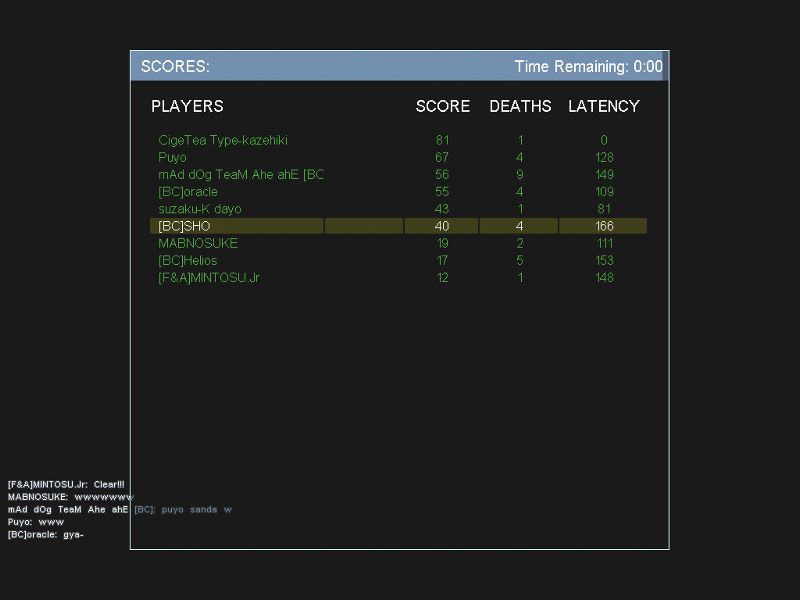800x600 pixels.
Task: Click the score 43 for suzaku-K dayo
Action: [442, 209]
